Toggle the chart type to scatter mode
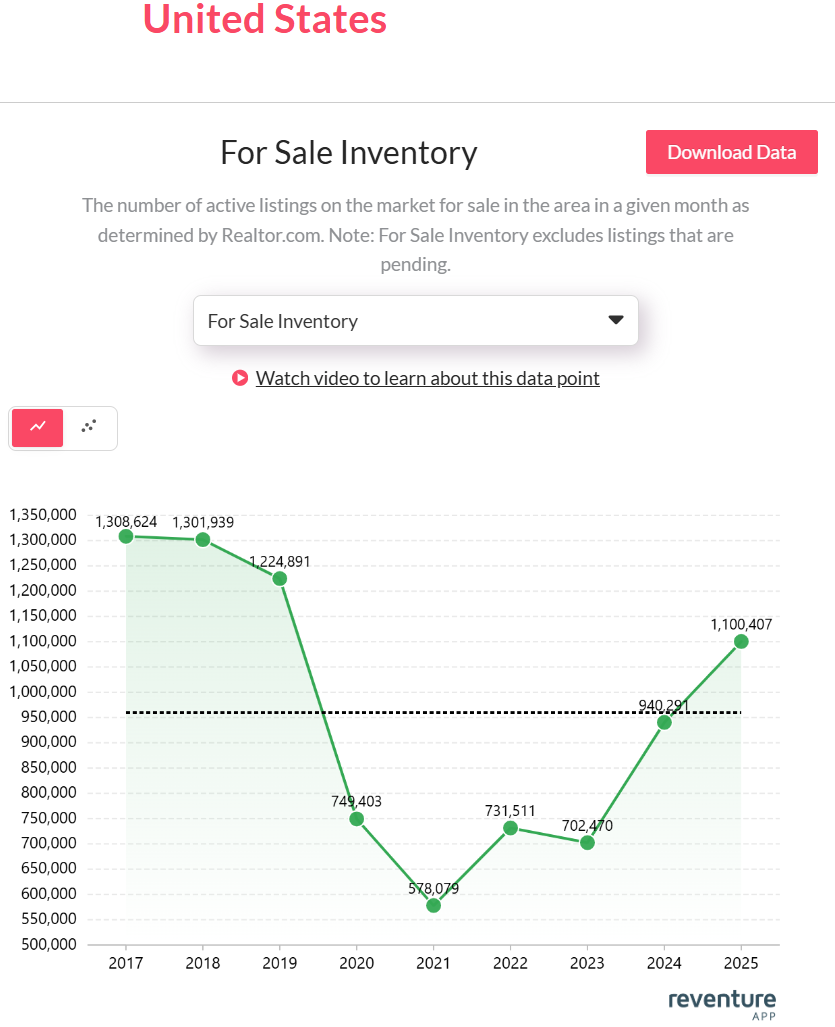The width and height of the screenshot is (835, 1027). 88,428
